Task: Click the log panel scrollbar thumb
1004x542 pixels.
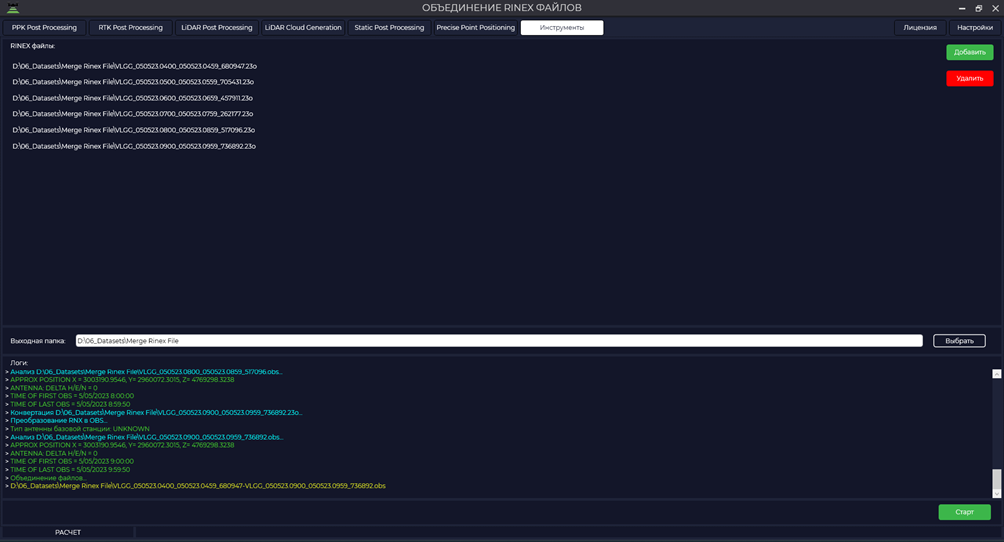Action: tap(996, 479)
